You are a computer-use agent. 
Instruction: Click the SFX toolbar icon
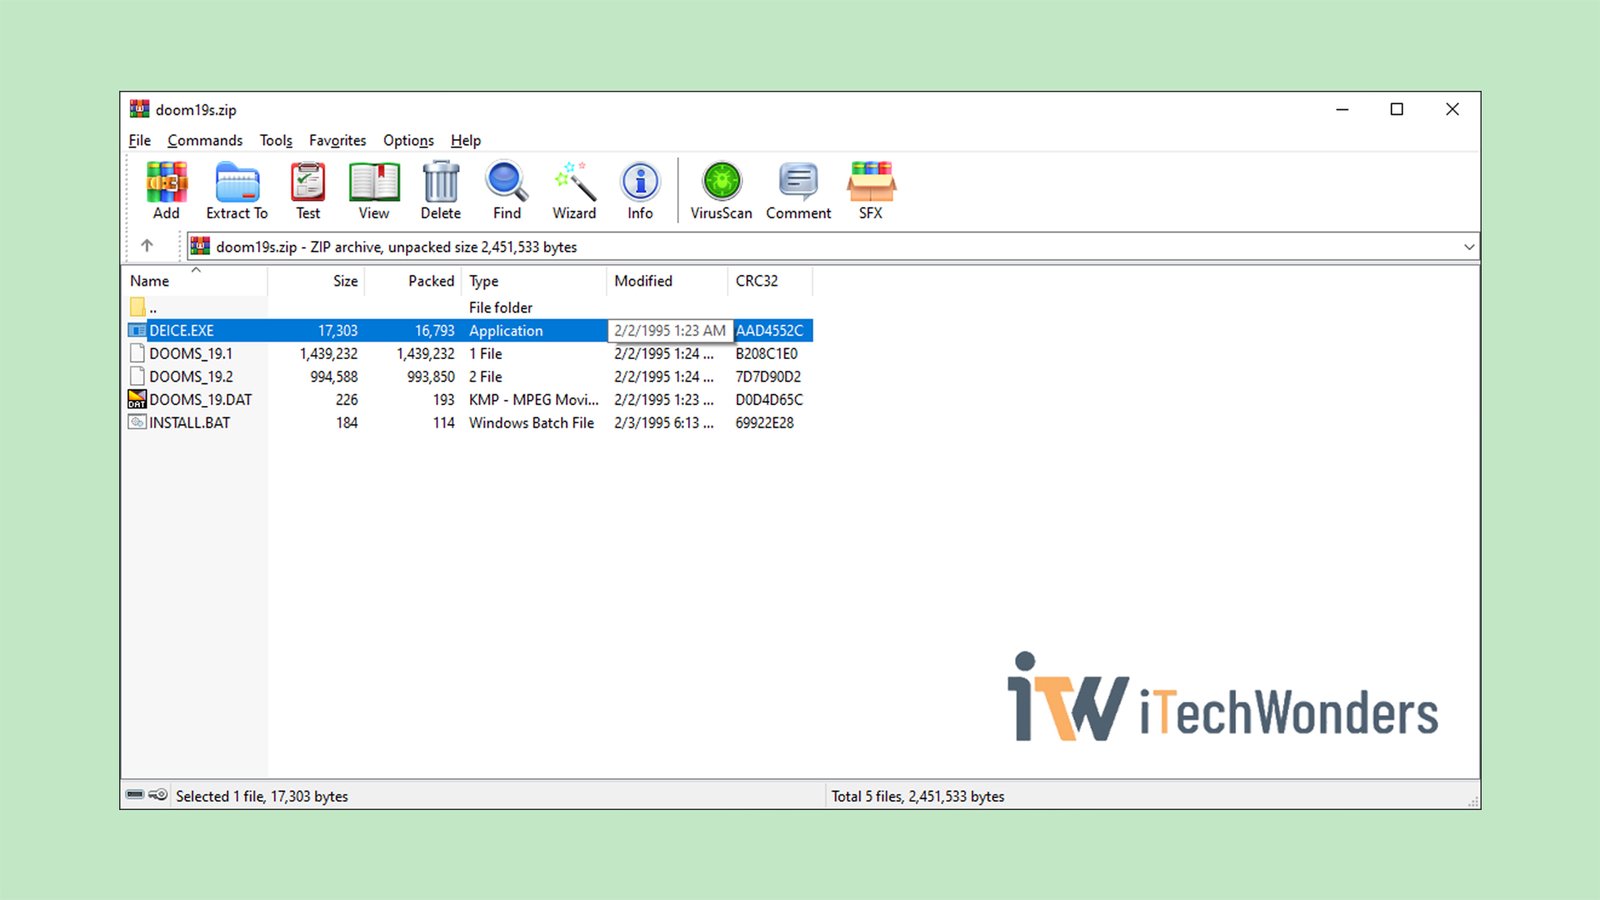click(x=871, y=190)
